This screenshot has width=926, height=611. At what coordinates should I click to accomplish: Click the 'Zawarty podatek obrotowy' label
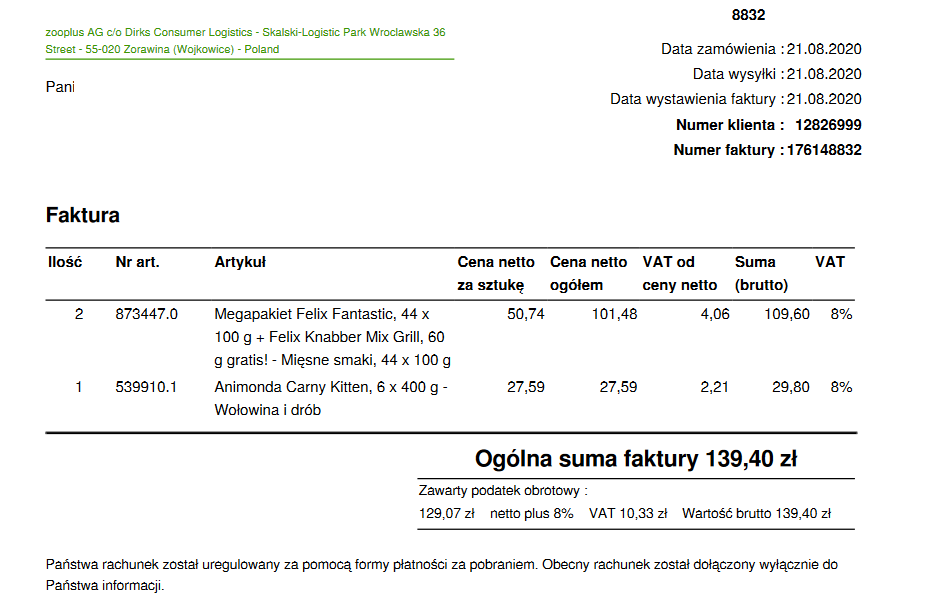(x=503, y=491)
